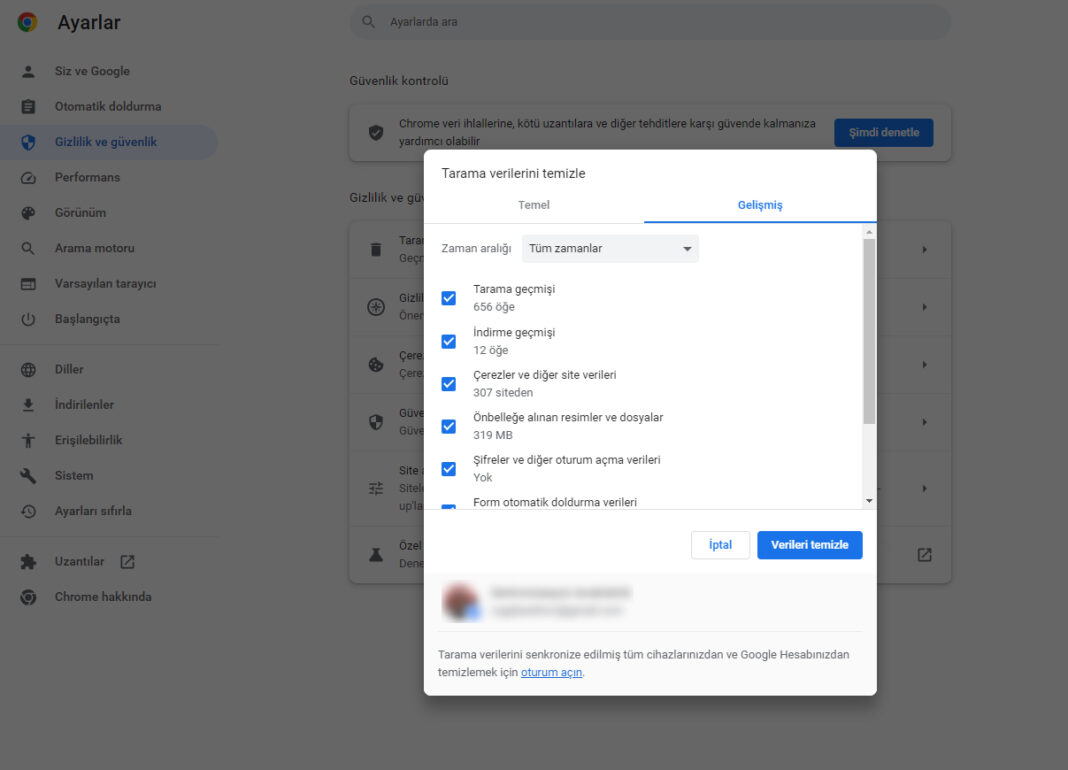This screenshot has height=770, width=1068.
Task: Switch to the Temel tab
Action: [533, 204]
